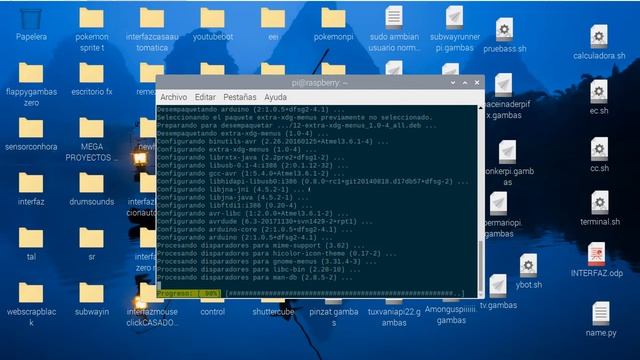This screenshot has height=360, width=640.
Task: Select the sr folder icon
Action: click(x=91, y=238)
